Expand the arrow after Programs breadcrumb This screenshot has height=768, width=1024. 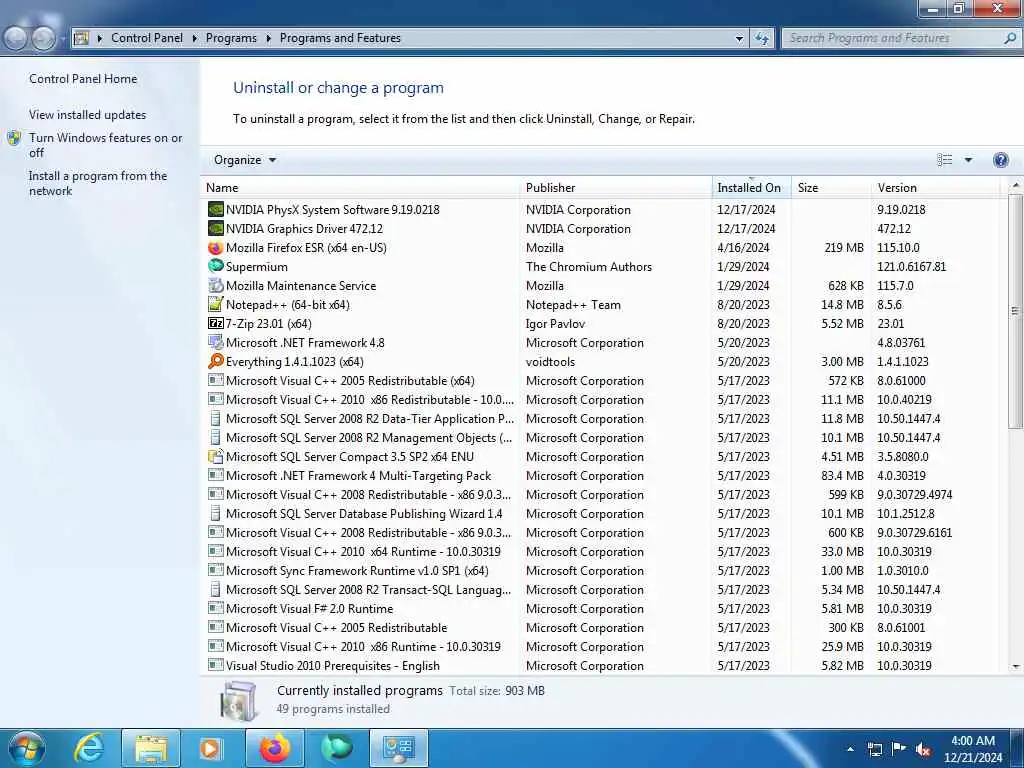pos(268,39)
